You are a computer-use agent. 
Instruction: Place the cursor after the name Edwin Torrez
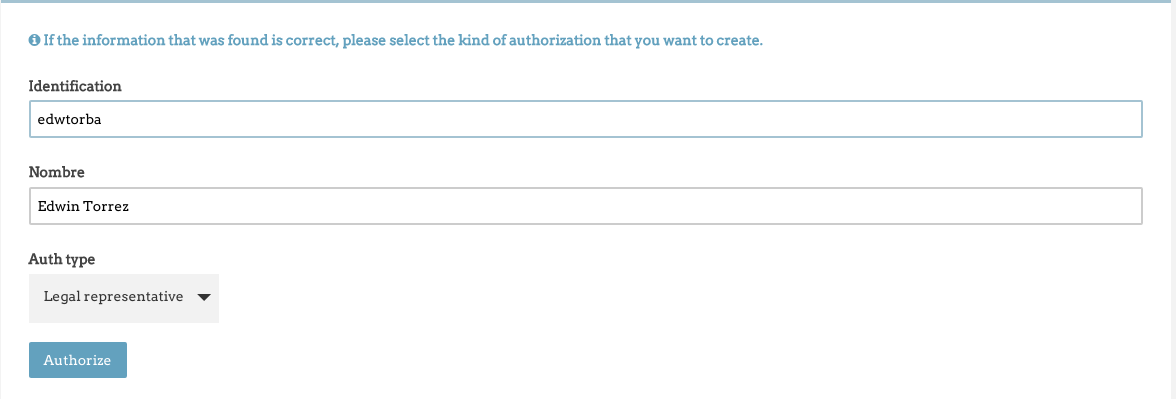(130, 206)
